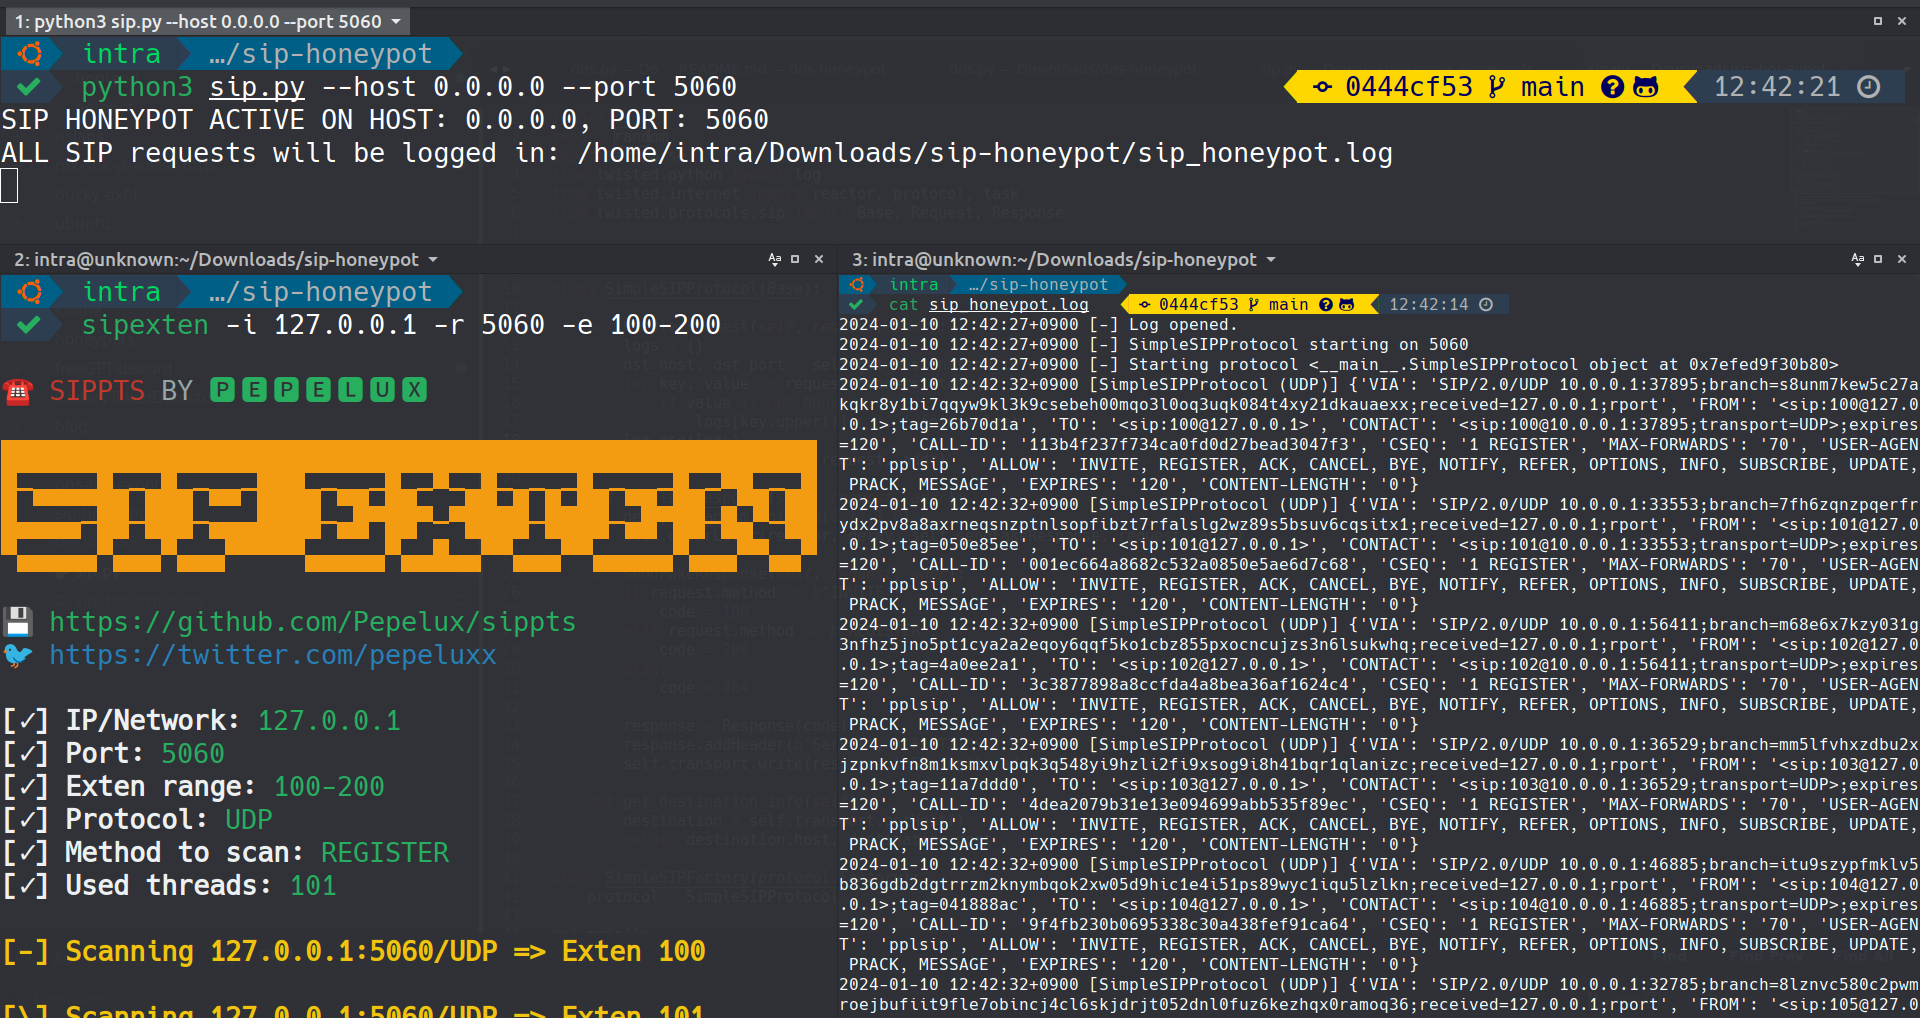Click the GitHub cat icon in terminal 3 prompt
Screen dimensions: 1920x1018
(x=1346, y=305)
